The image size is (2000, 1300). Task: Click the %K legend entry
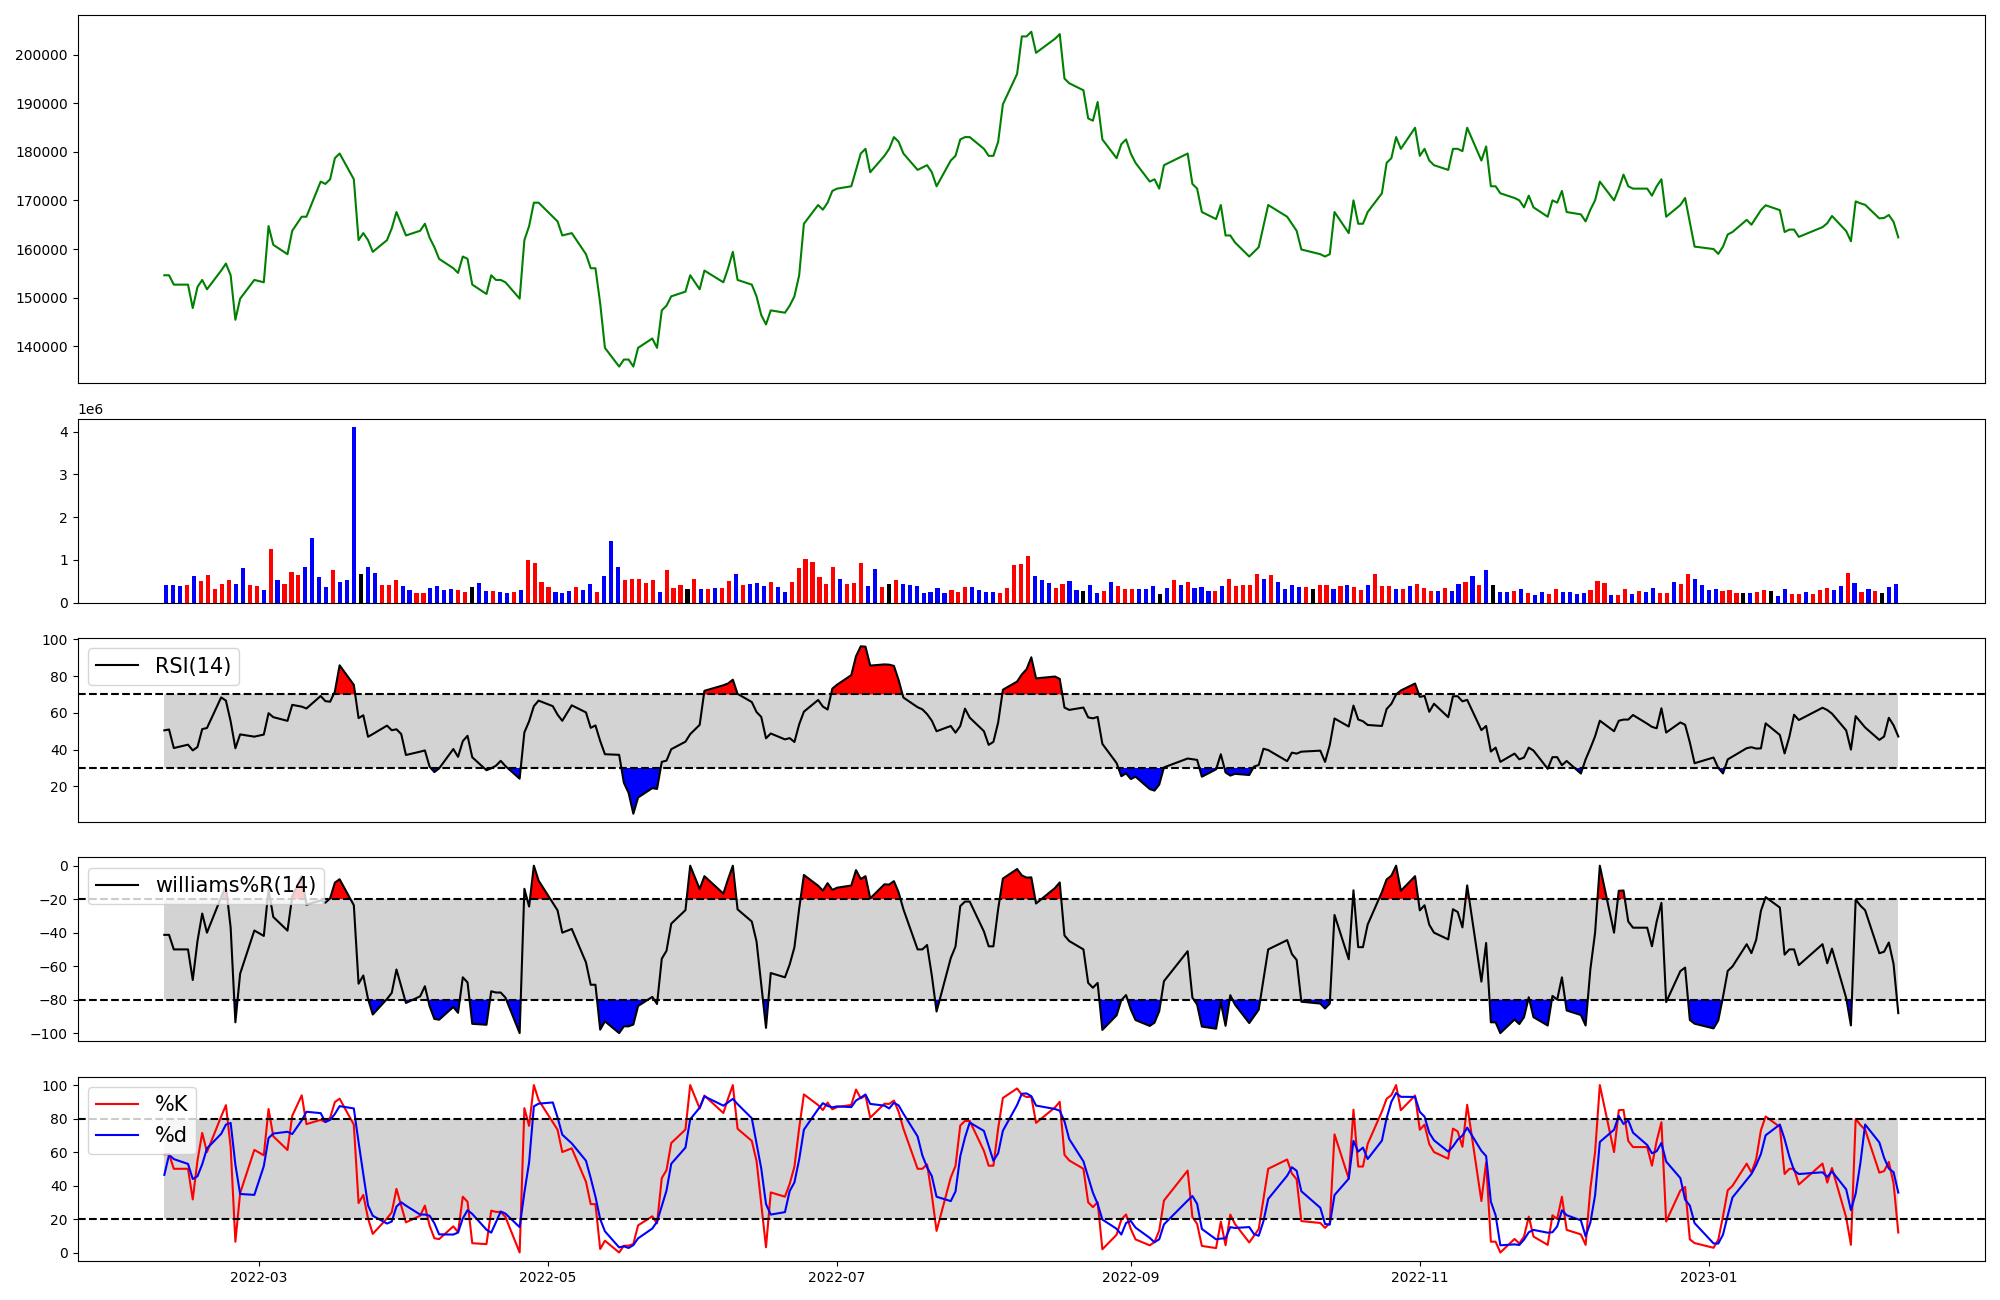click(171, 1104)
